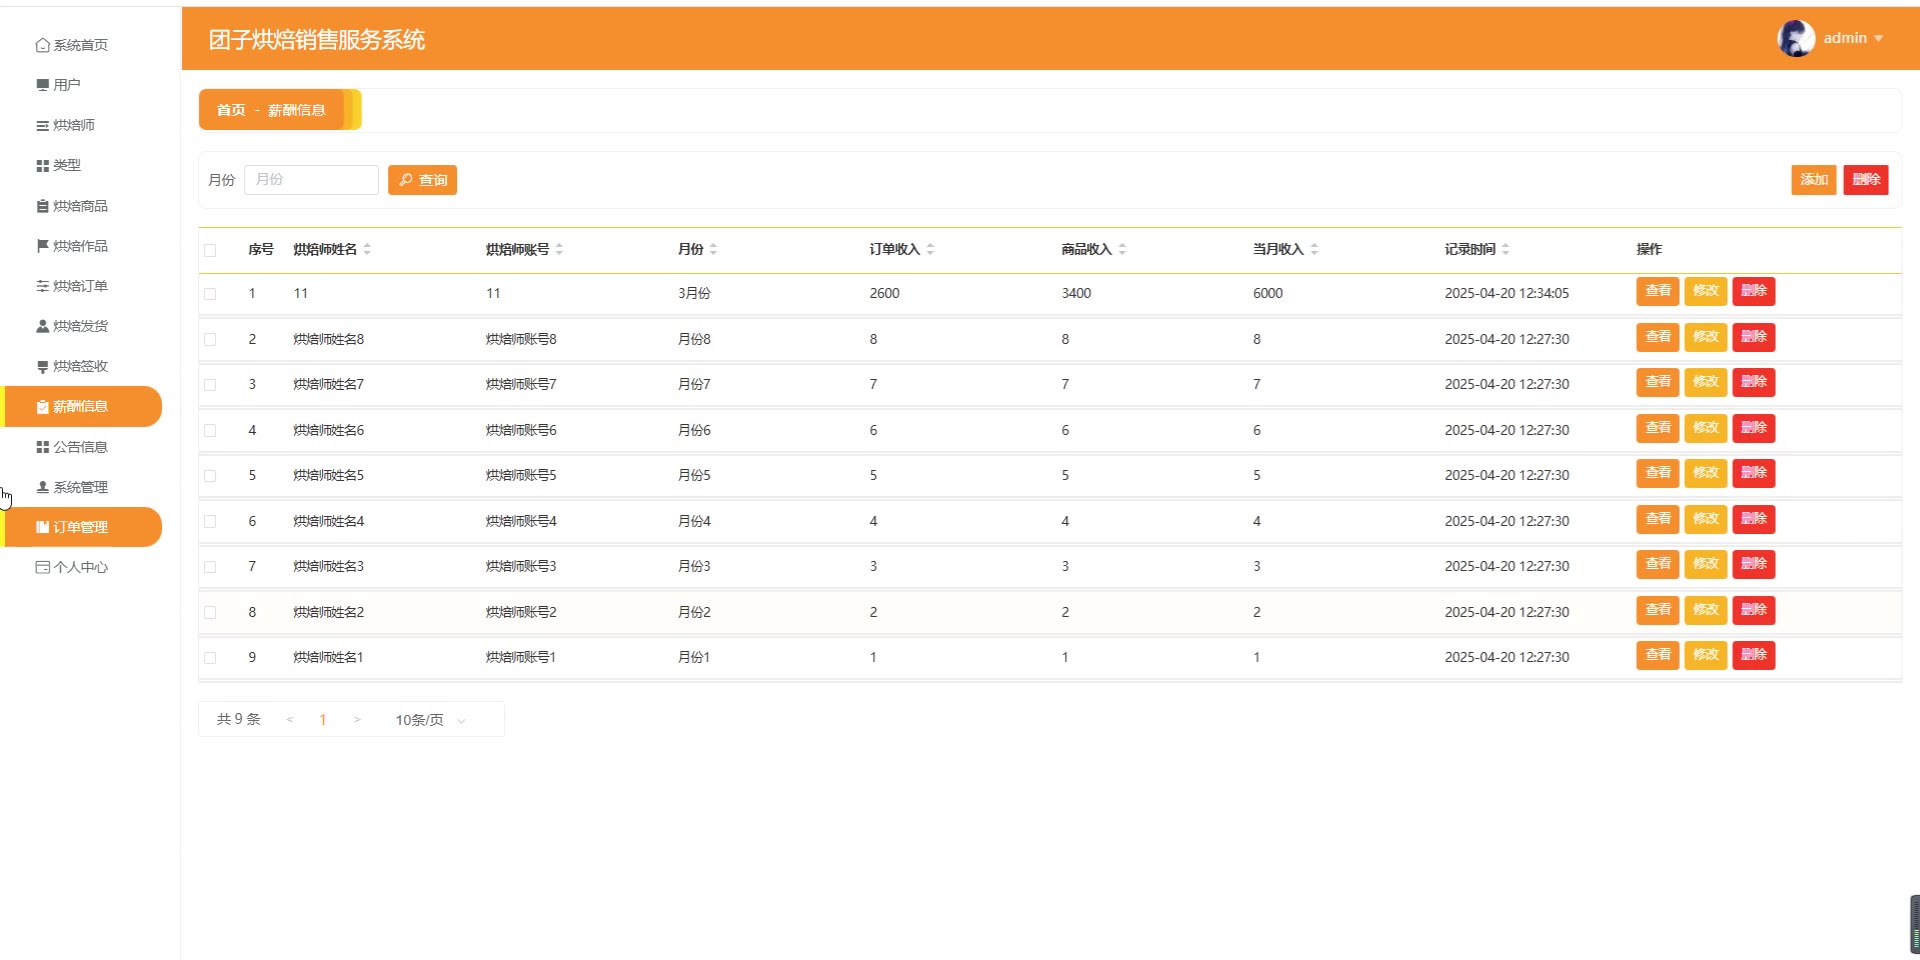
Task: Click the 烘焙商品 sidebar icon
Action: coord(42,206)
